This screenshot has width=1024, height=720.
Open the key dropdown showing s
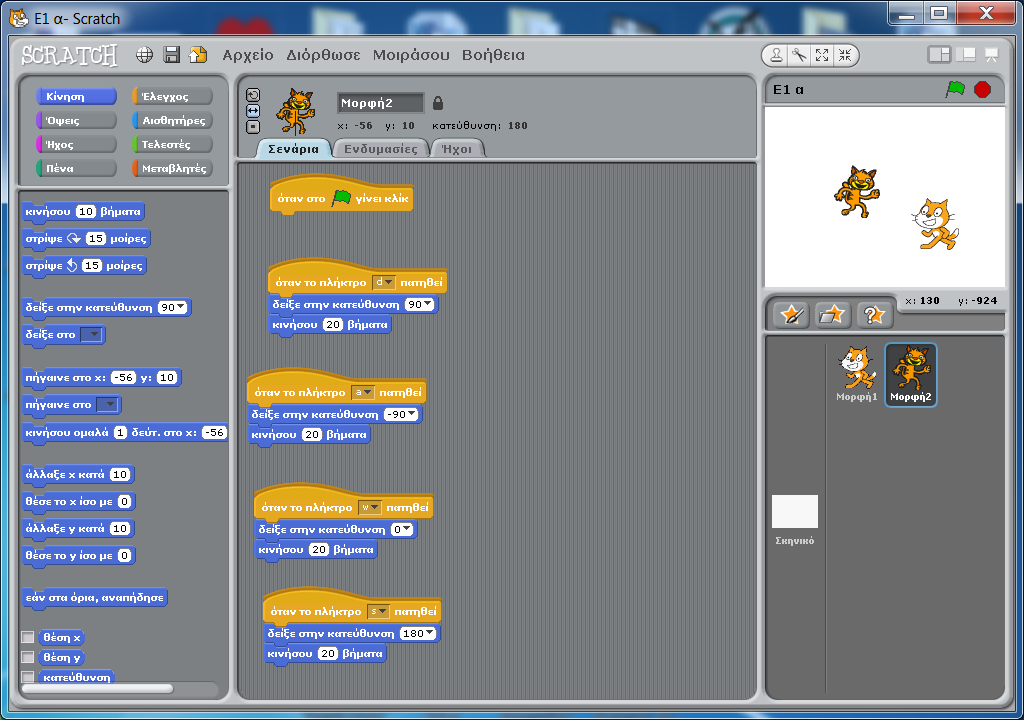(x=378, y=612)
